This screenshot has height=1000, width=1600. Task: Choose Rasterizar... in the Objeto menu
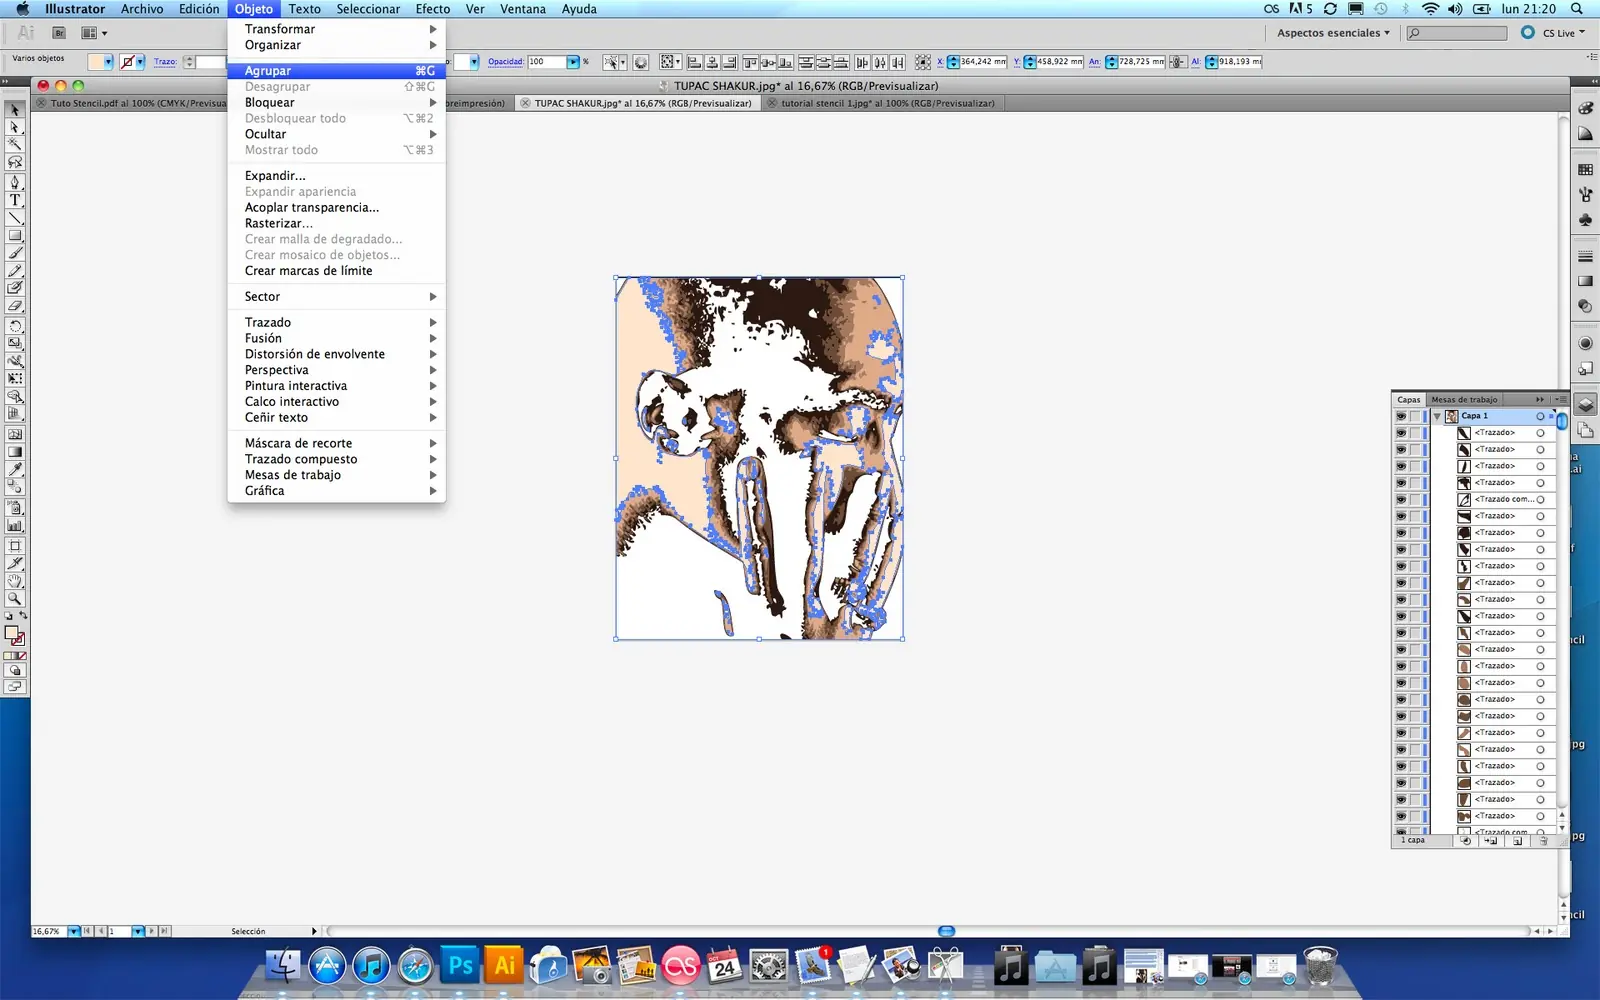point(336,223)
